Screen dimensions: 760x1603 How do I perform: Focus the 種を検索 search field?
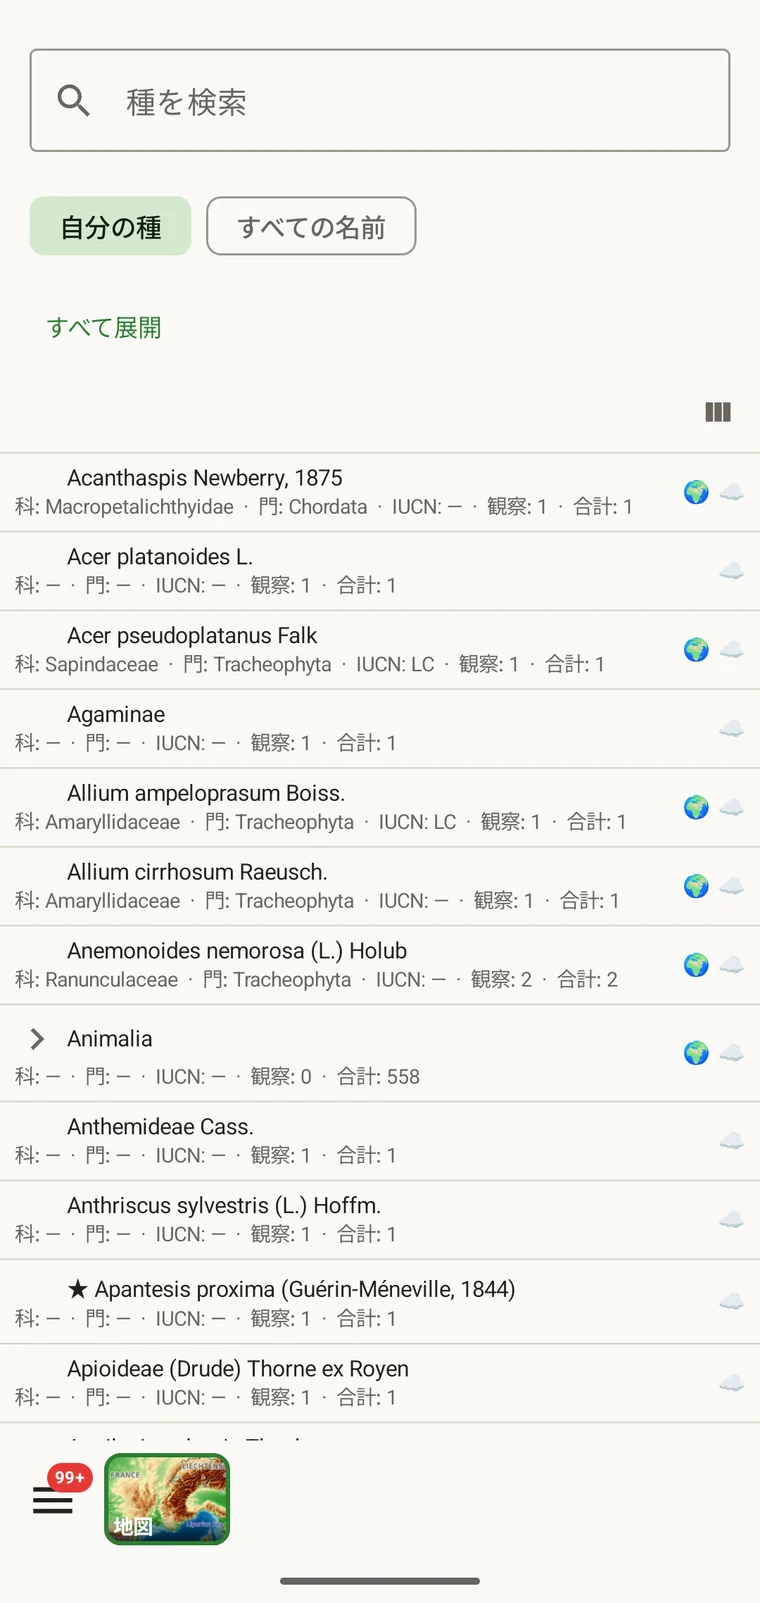380,101
